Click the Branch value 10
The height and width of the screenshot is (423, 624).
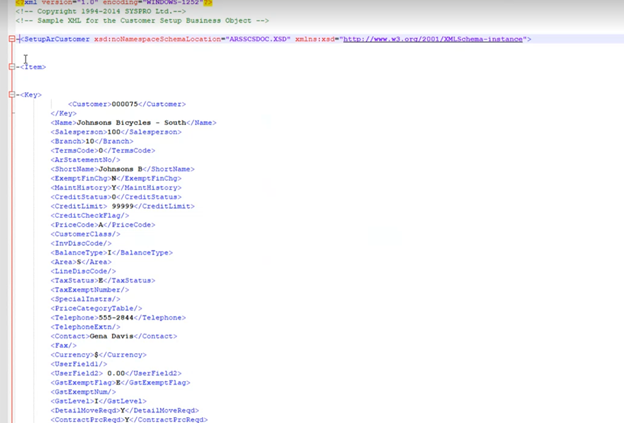click(90, 141)
